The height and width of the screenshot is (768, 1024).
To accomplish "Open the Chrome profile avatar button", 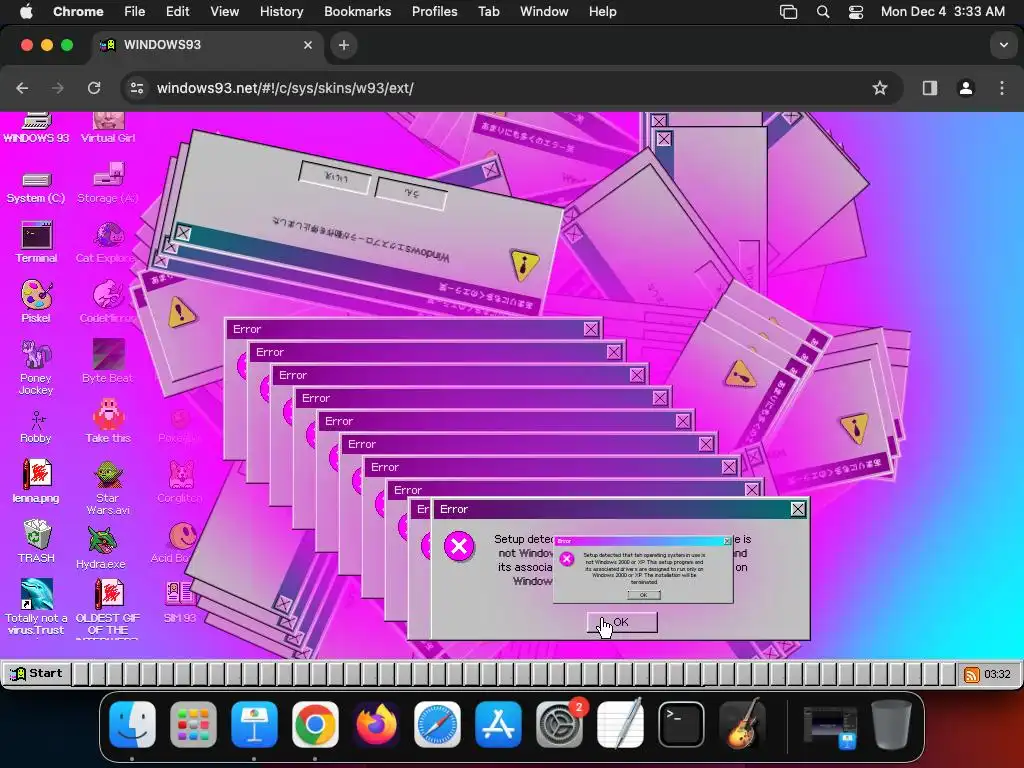I will pyautogui.click(x=966, y=88).
